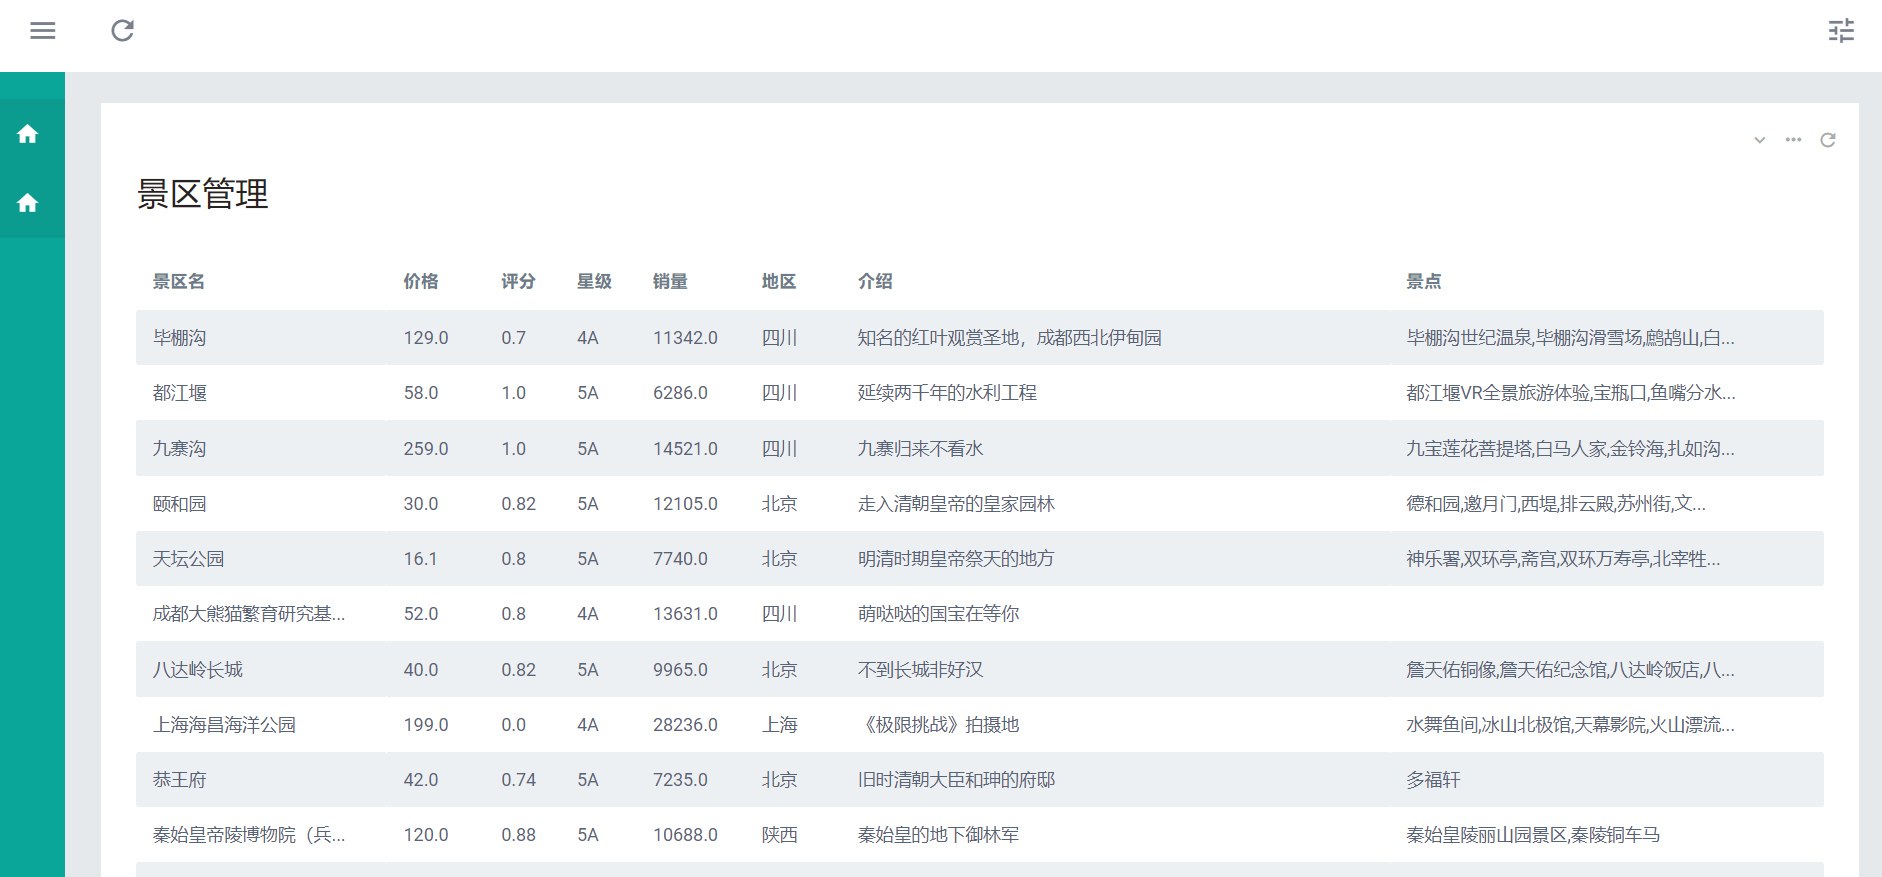Click attractions cell 多福轩
Screen dimensions: 1882x877
click(x=1433, y=780)
